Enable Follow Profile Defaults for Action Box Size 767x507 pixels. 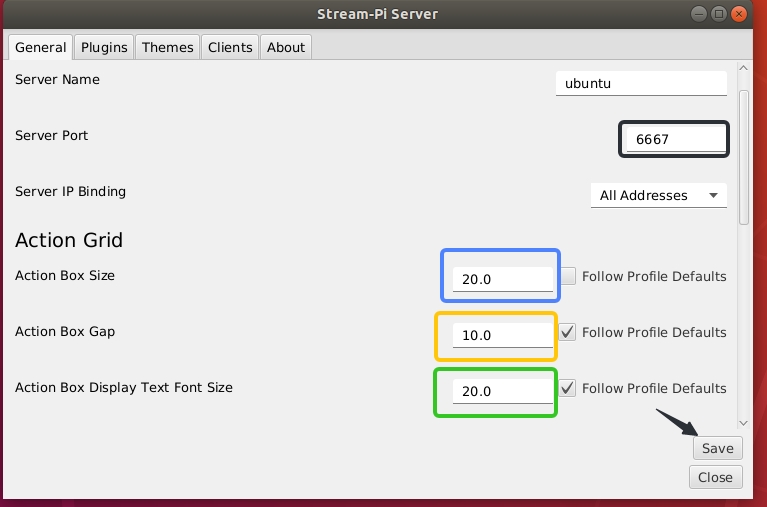tap(568, 276)
